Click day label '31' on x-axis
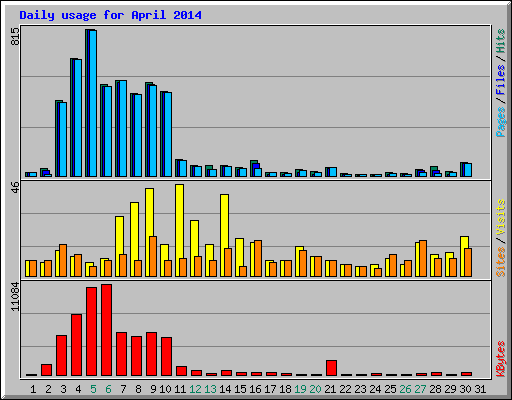 click(480, 389)
